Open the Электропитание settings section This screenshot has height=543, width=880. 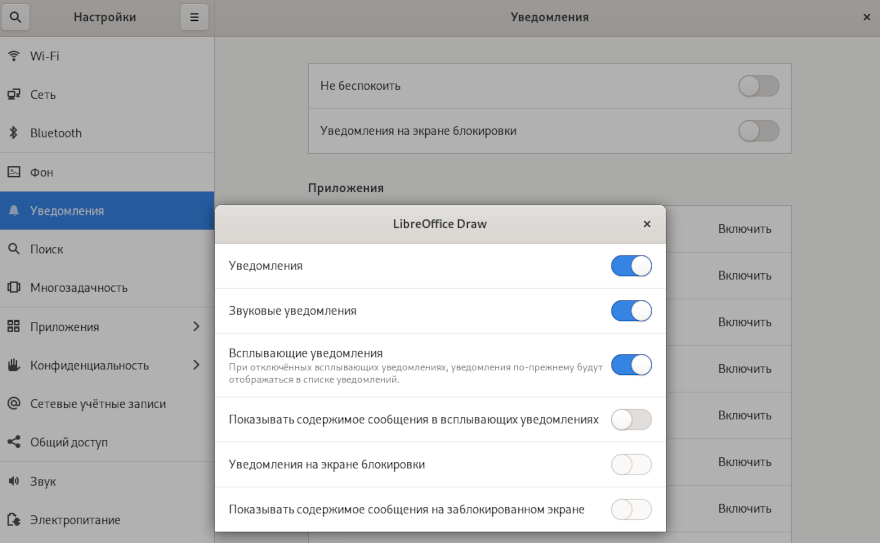[x=75, y=520]
